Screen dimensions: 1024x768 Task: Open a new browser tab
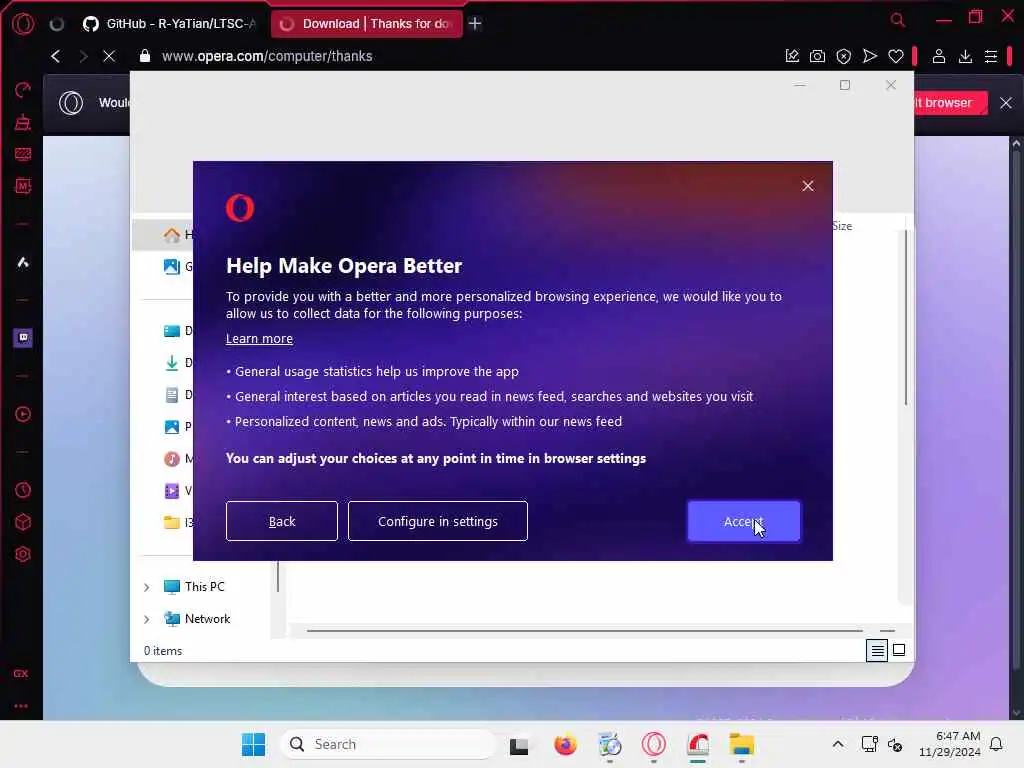[x=475, y=24]
